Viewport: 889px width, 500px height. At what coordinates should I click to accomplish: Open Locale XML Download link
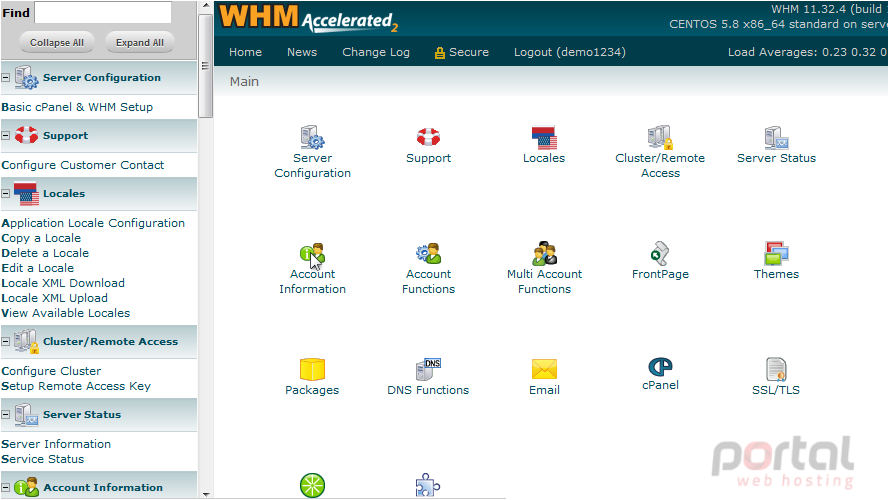(63, 283)
